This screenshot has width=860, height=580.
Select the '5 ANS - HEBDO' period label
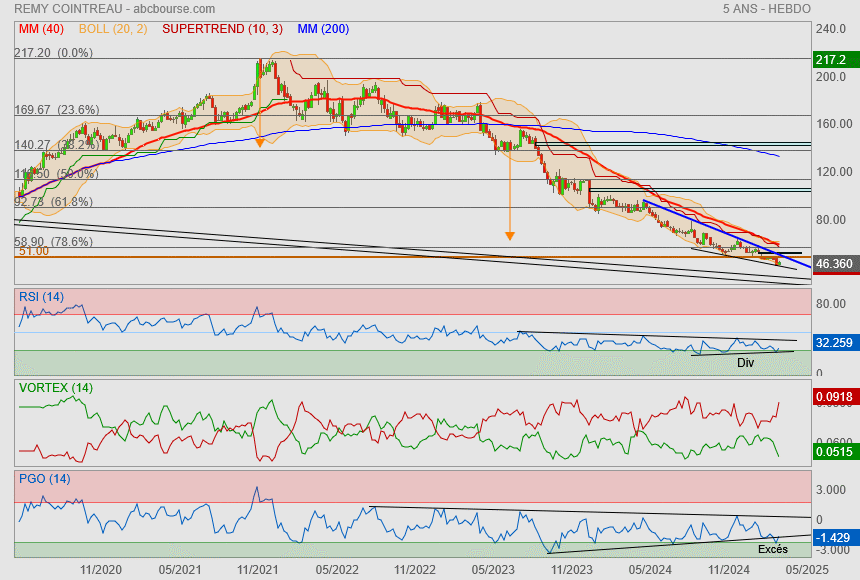coord(766,9)
